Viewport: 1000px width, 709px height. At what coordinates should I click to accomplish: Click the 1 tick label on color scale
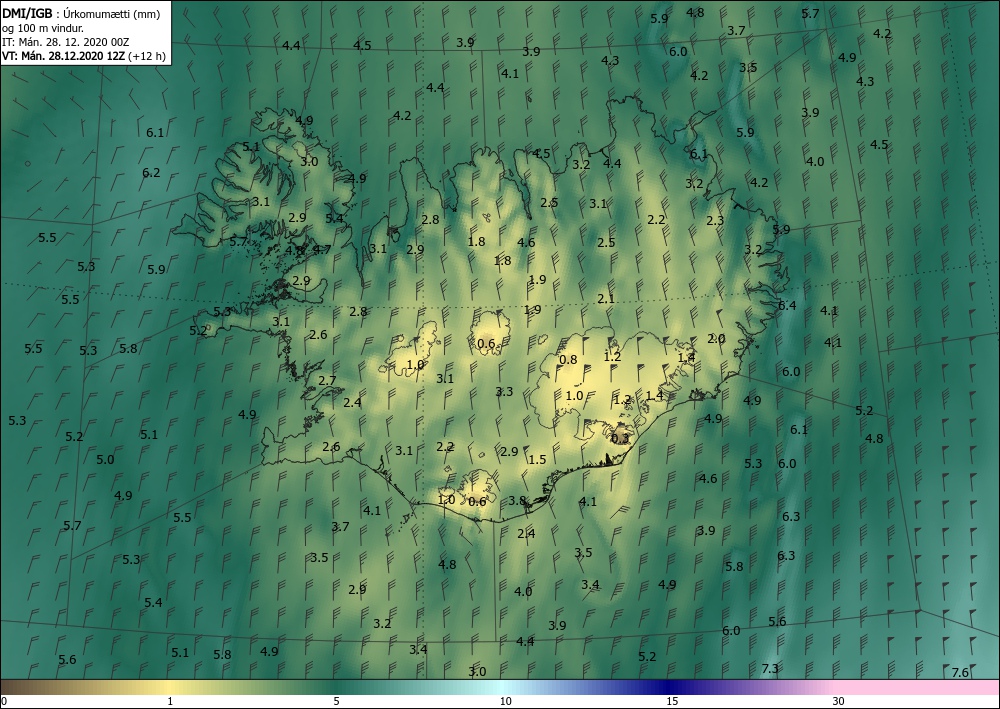click(170, 702)
